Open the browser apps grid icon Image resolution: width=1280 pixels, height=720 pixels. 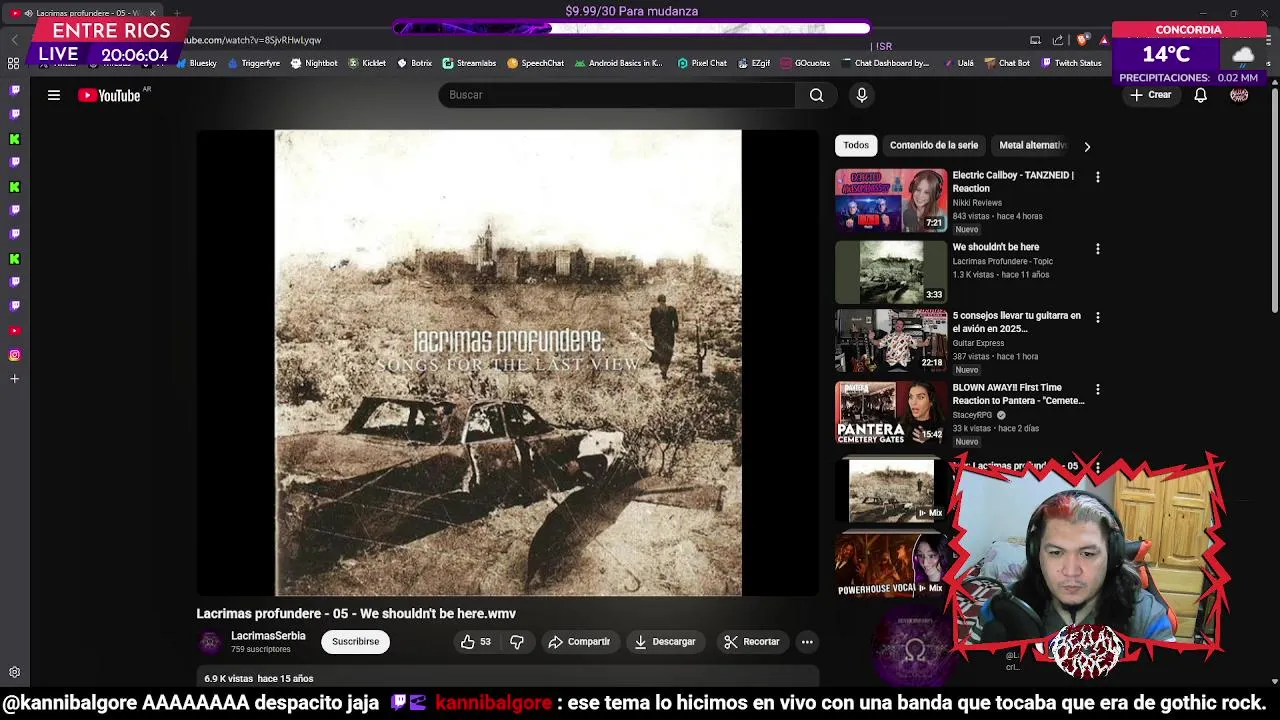[14, 63]
